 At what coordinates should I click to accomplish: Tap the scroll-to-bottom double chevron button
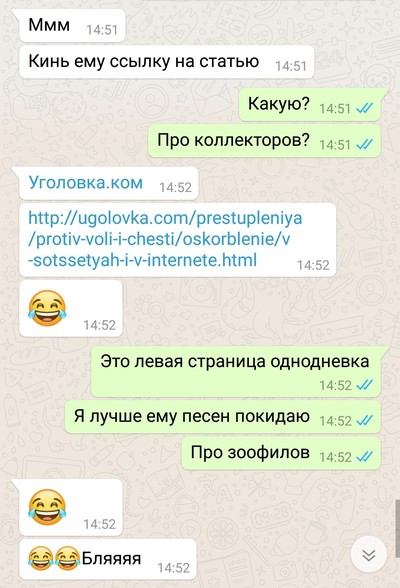pos(369,555)
